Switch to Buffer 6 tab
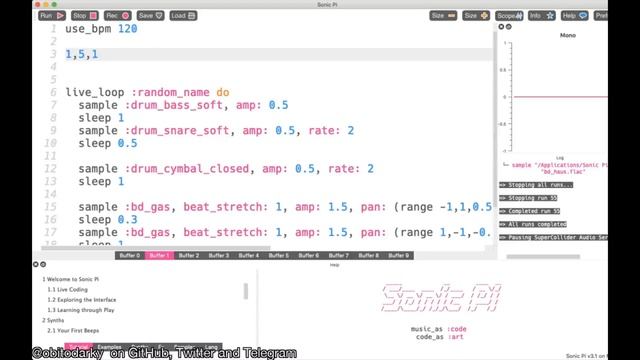The height and width of the screenshot is (360, 640). click(x=309, y=256)
